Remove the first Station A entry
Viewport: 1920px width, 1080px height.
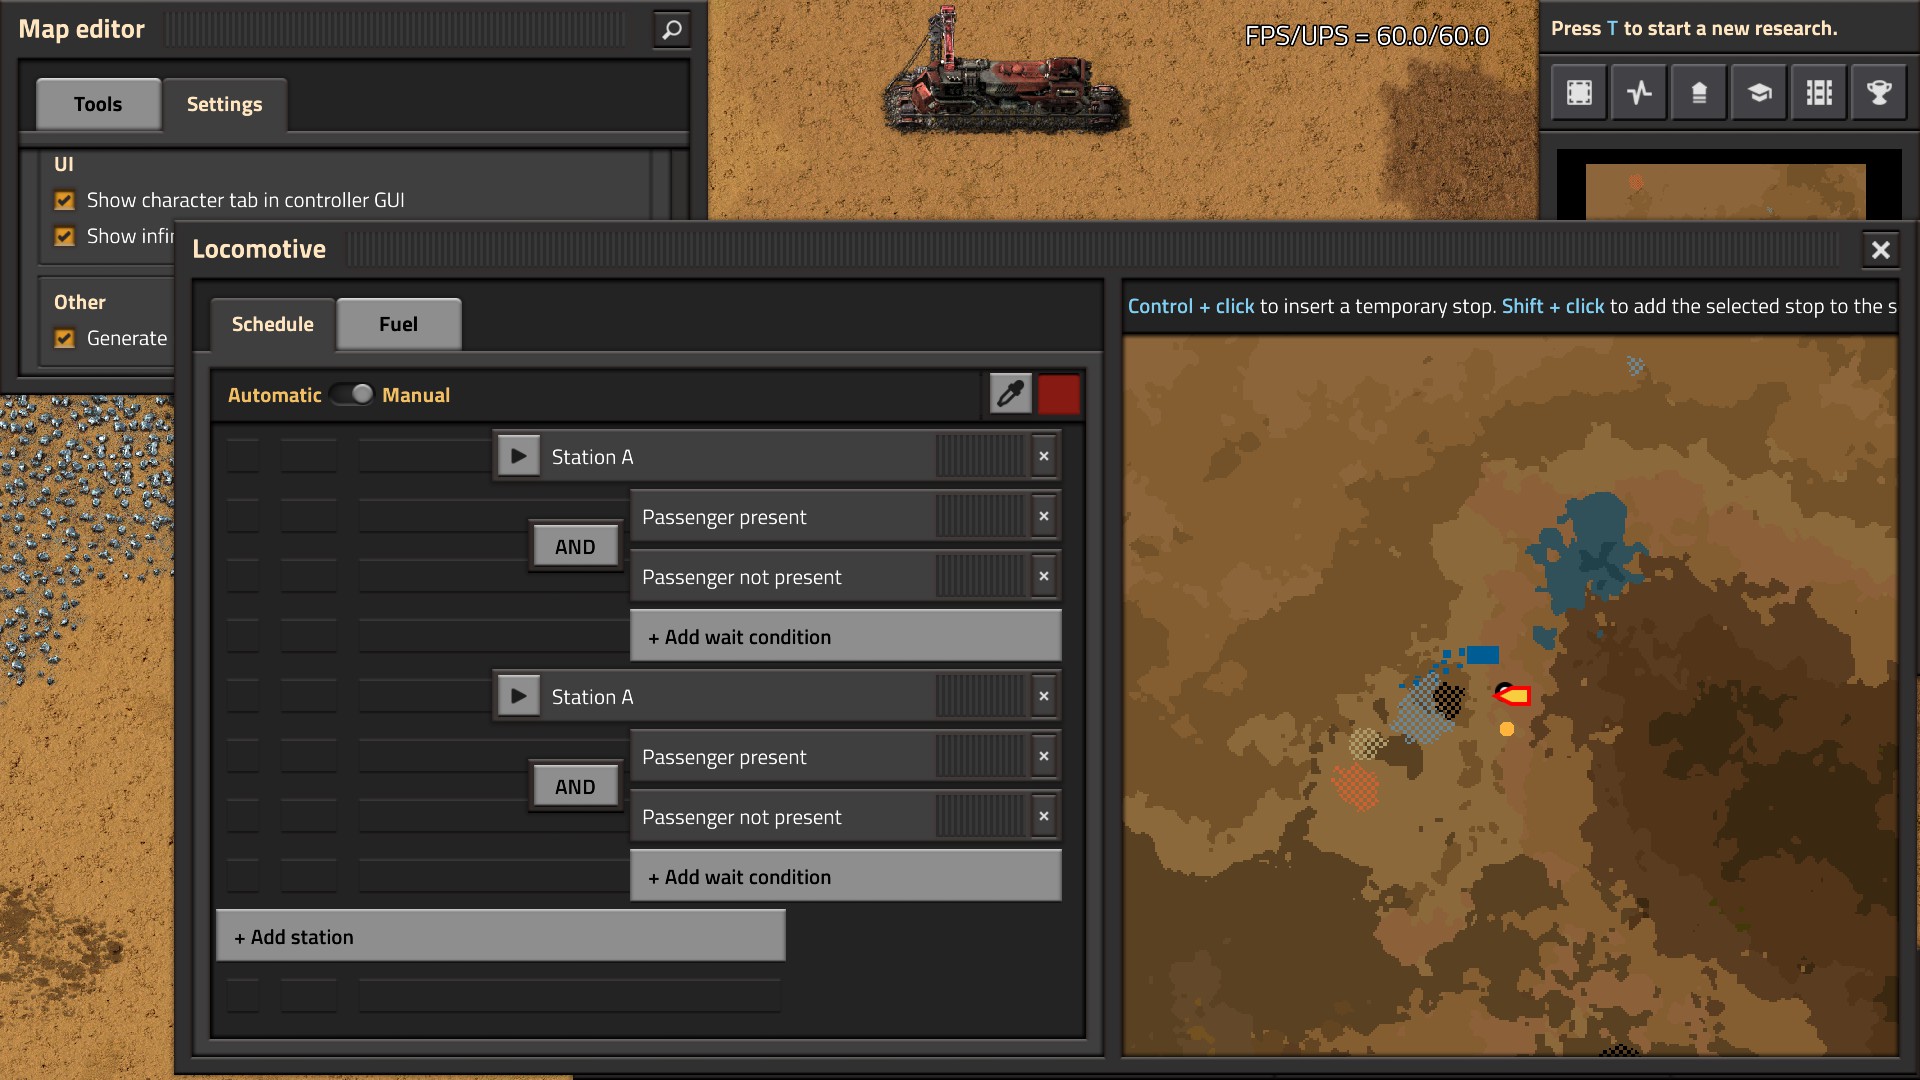pyautogui.click(x=1044, y=456)
